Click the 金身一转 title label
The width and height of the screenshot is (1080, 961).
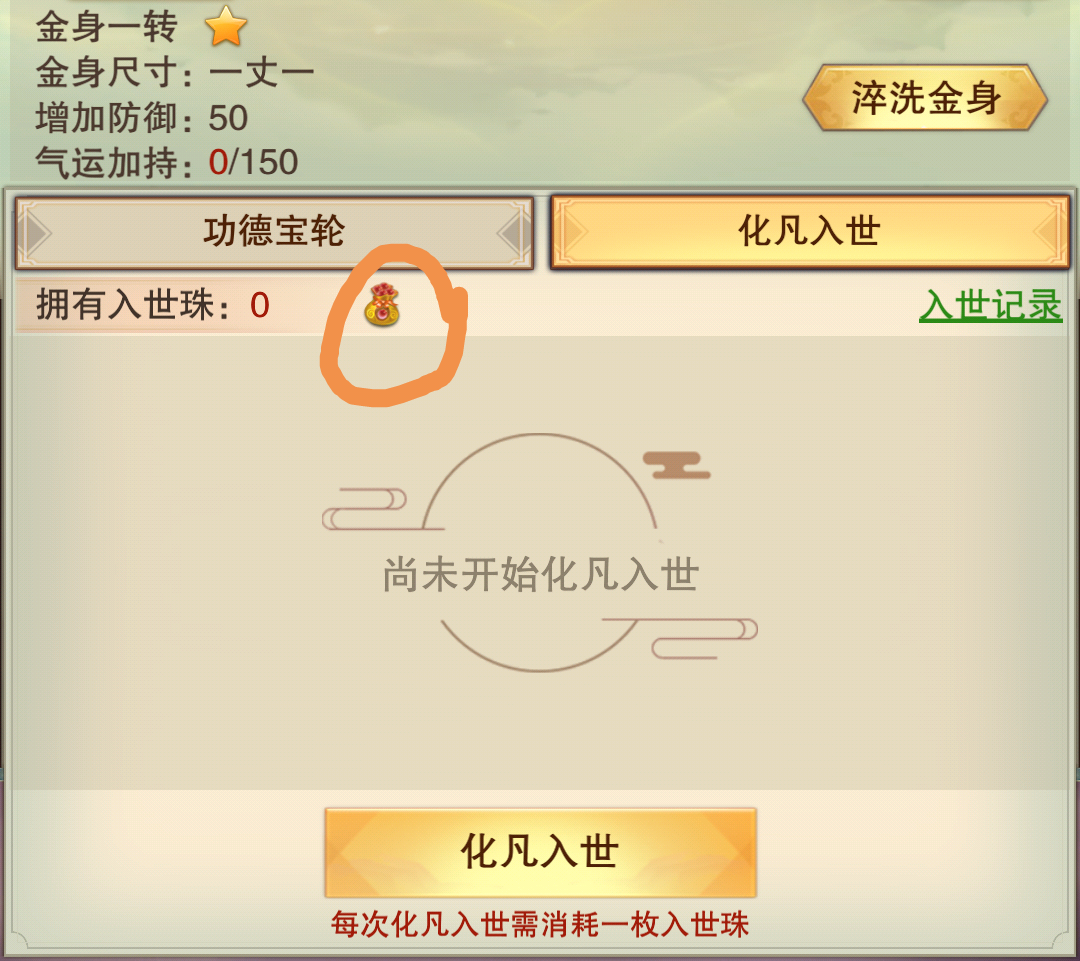(107, 27)
